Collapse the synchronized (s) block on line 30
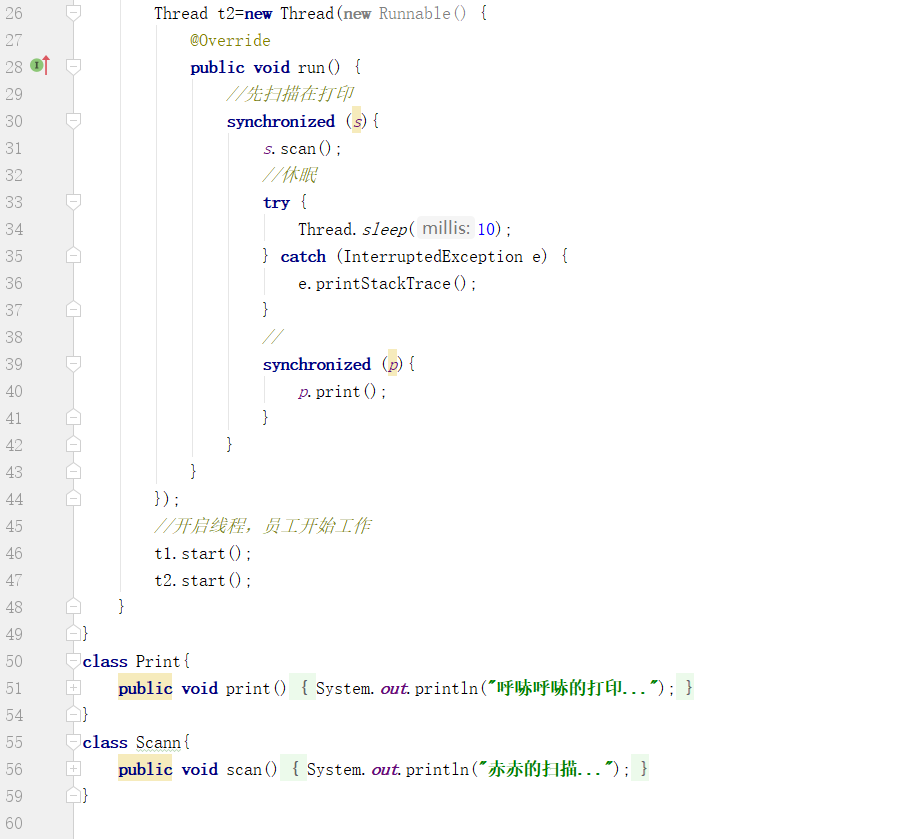Image resolution: width=903 pixels, height=839 pixels. (73, 121)
